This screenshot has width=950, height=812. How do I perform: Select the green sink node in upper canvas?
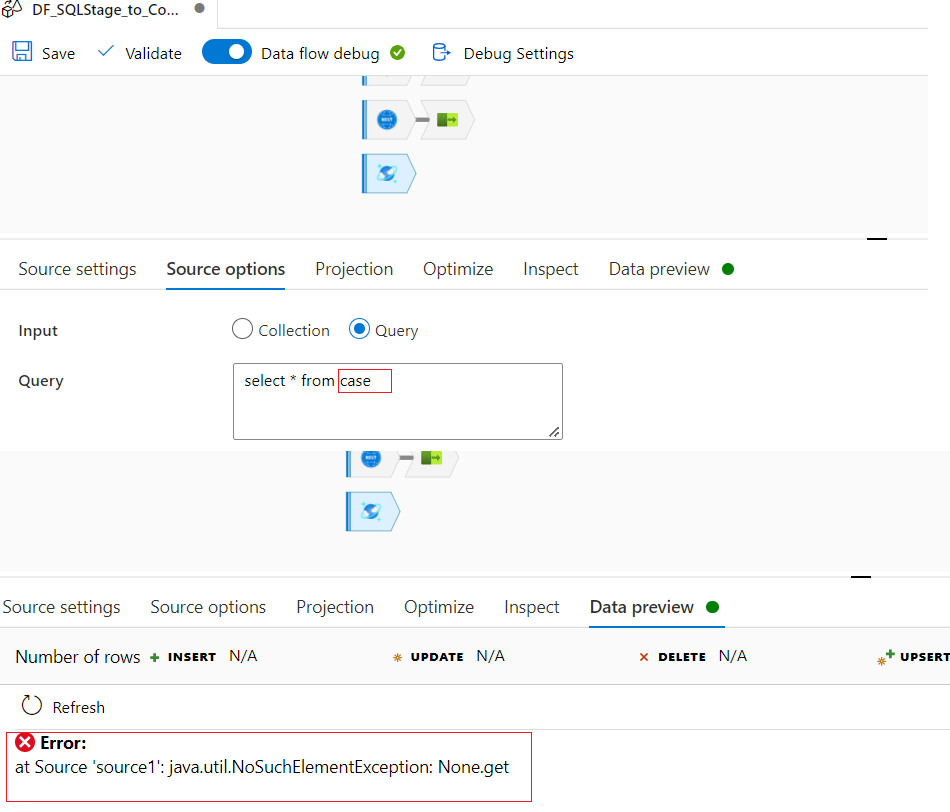(448, 120)
